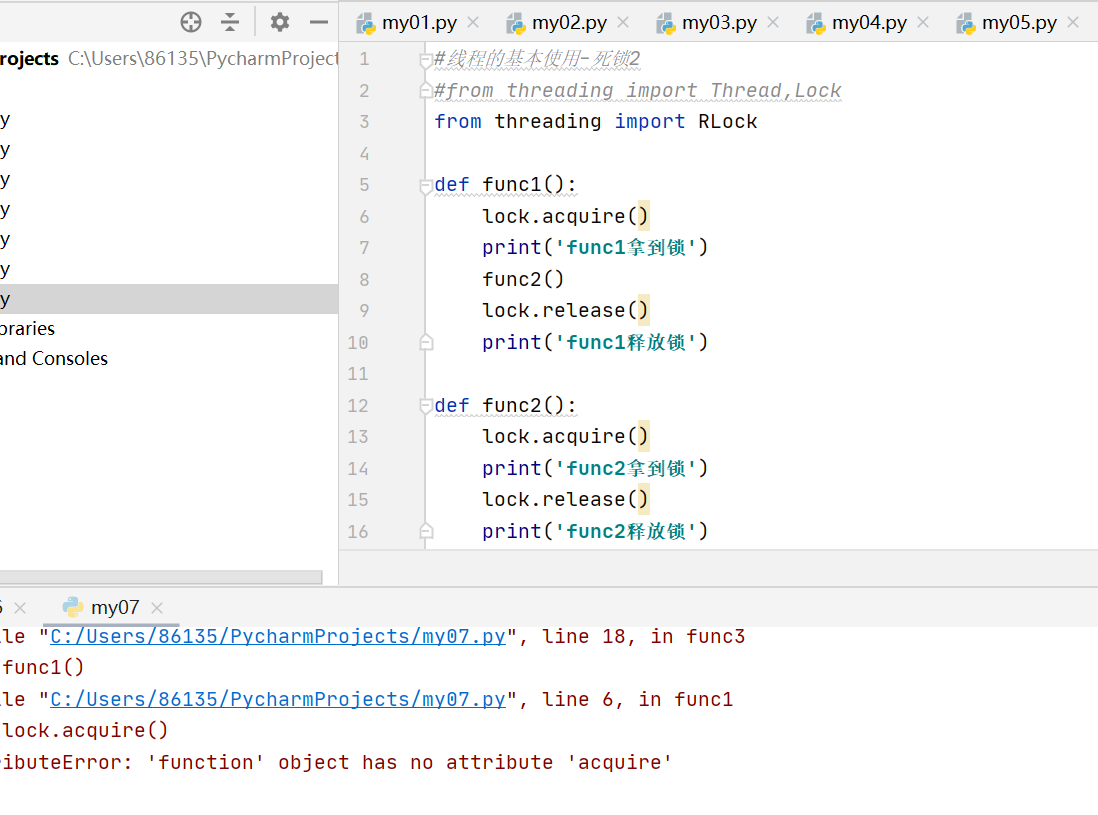Switch to the my05.py editor tab
The image size is (1098, 815).
point(1019,23)
